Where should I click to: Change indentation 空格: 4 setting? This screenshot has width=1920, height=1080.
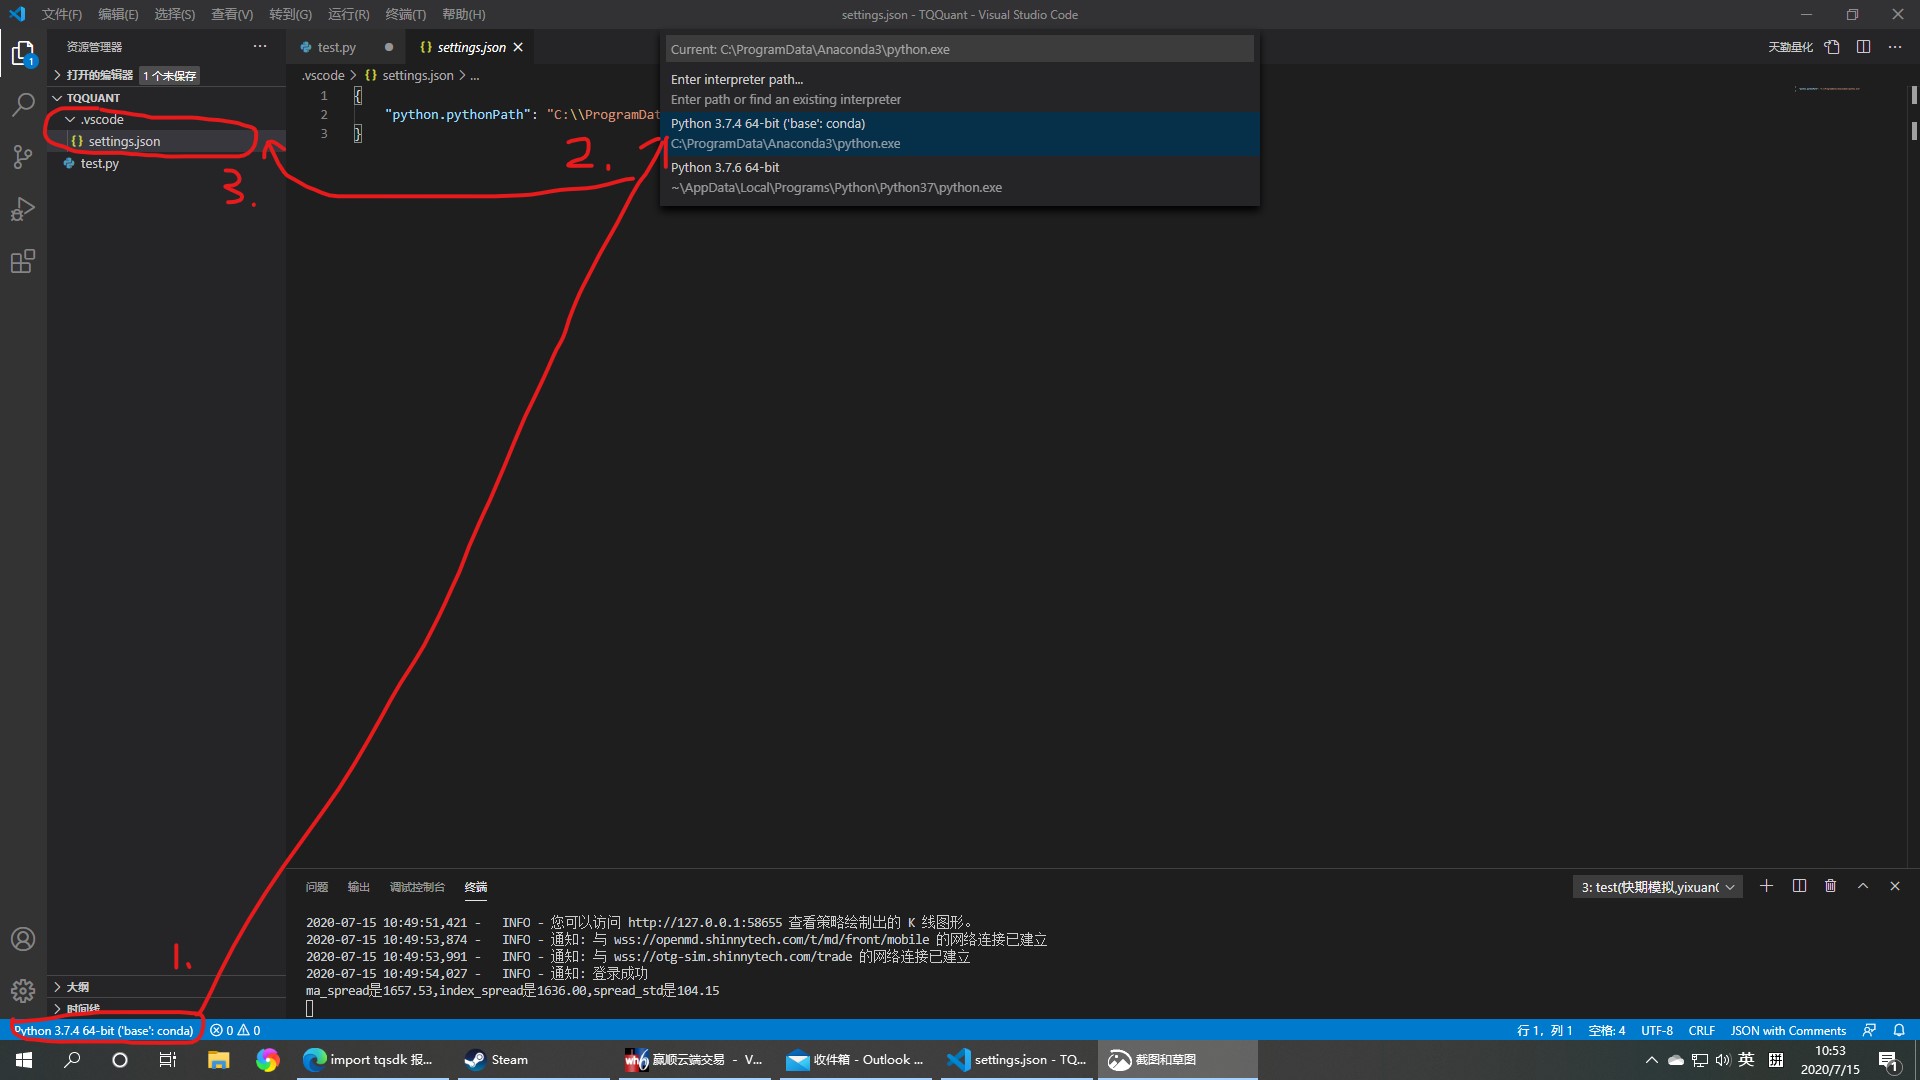(x=1607, y=1030)
